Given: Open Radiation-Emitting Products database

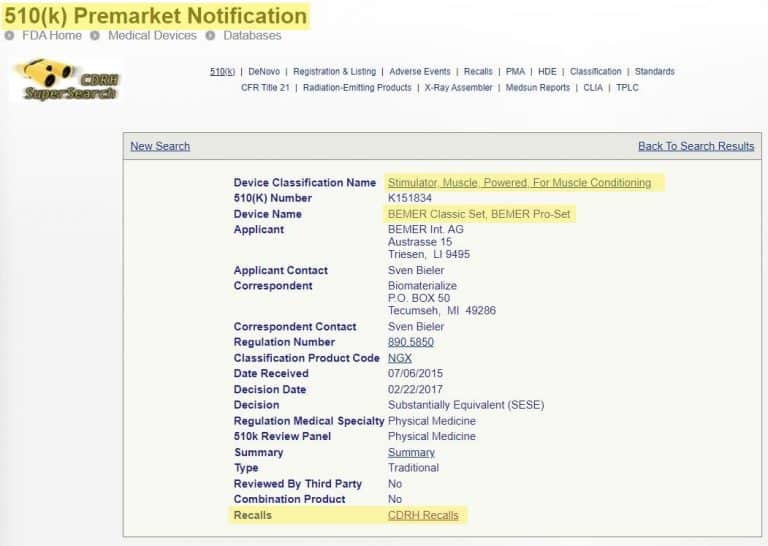Looking at the screenshot, I should (357, 88).
